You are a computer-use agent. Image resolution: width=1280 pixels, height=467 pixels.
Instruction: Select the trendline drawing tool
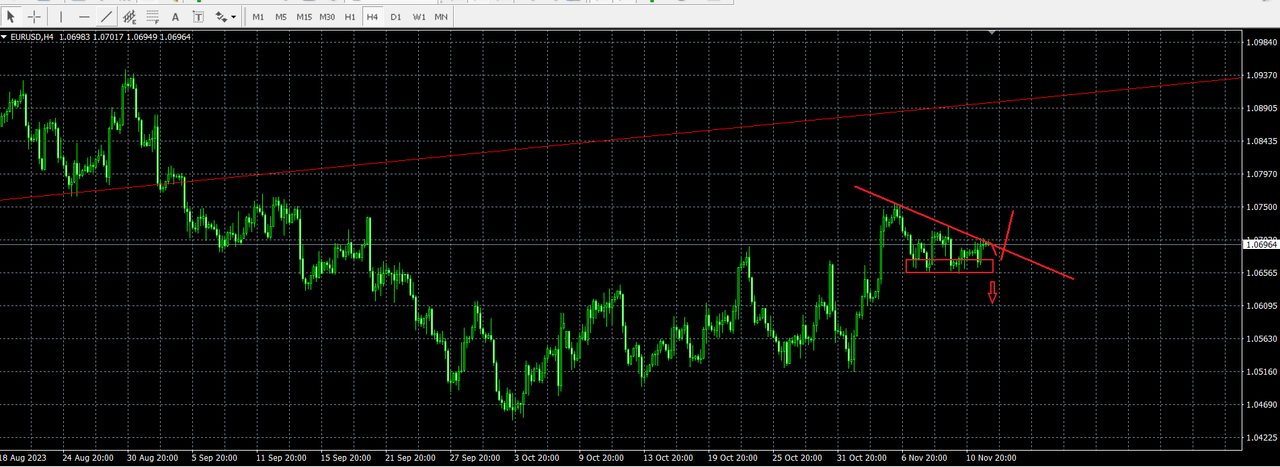click(106, 16)
